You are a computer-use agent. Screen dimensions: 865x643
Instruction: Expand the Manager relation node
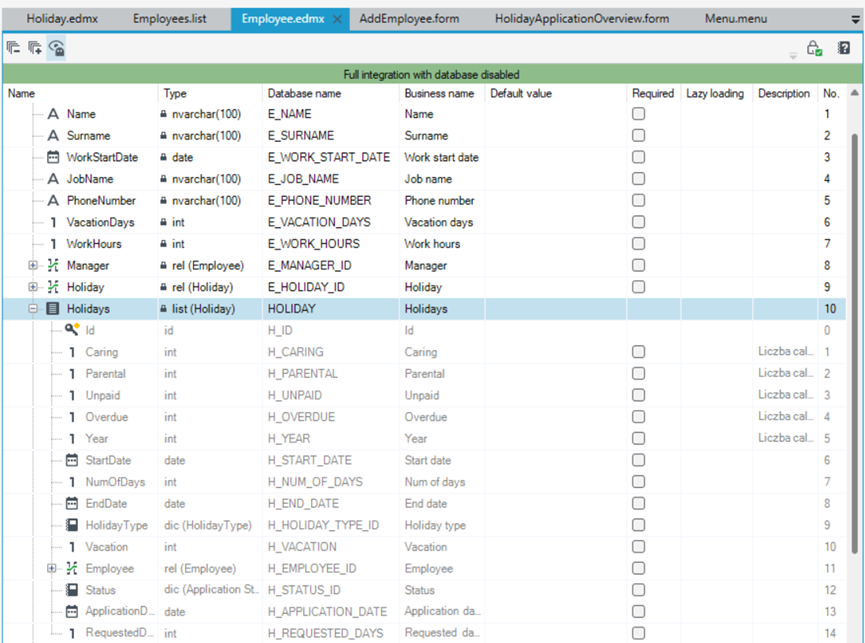coord(33,265)
